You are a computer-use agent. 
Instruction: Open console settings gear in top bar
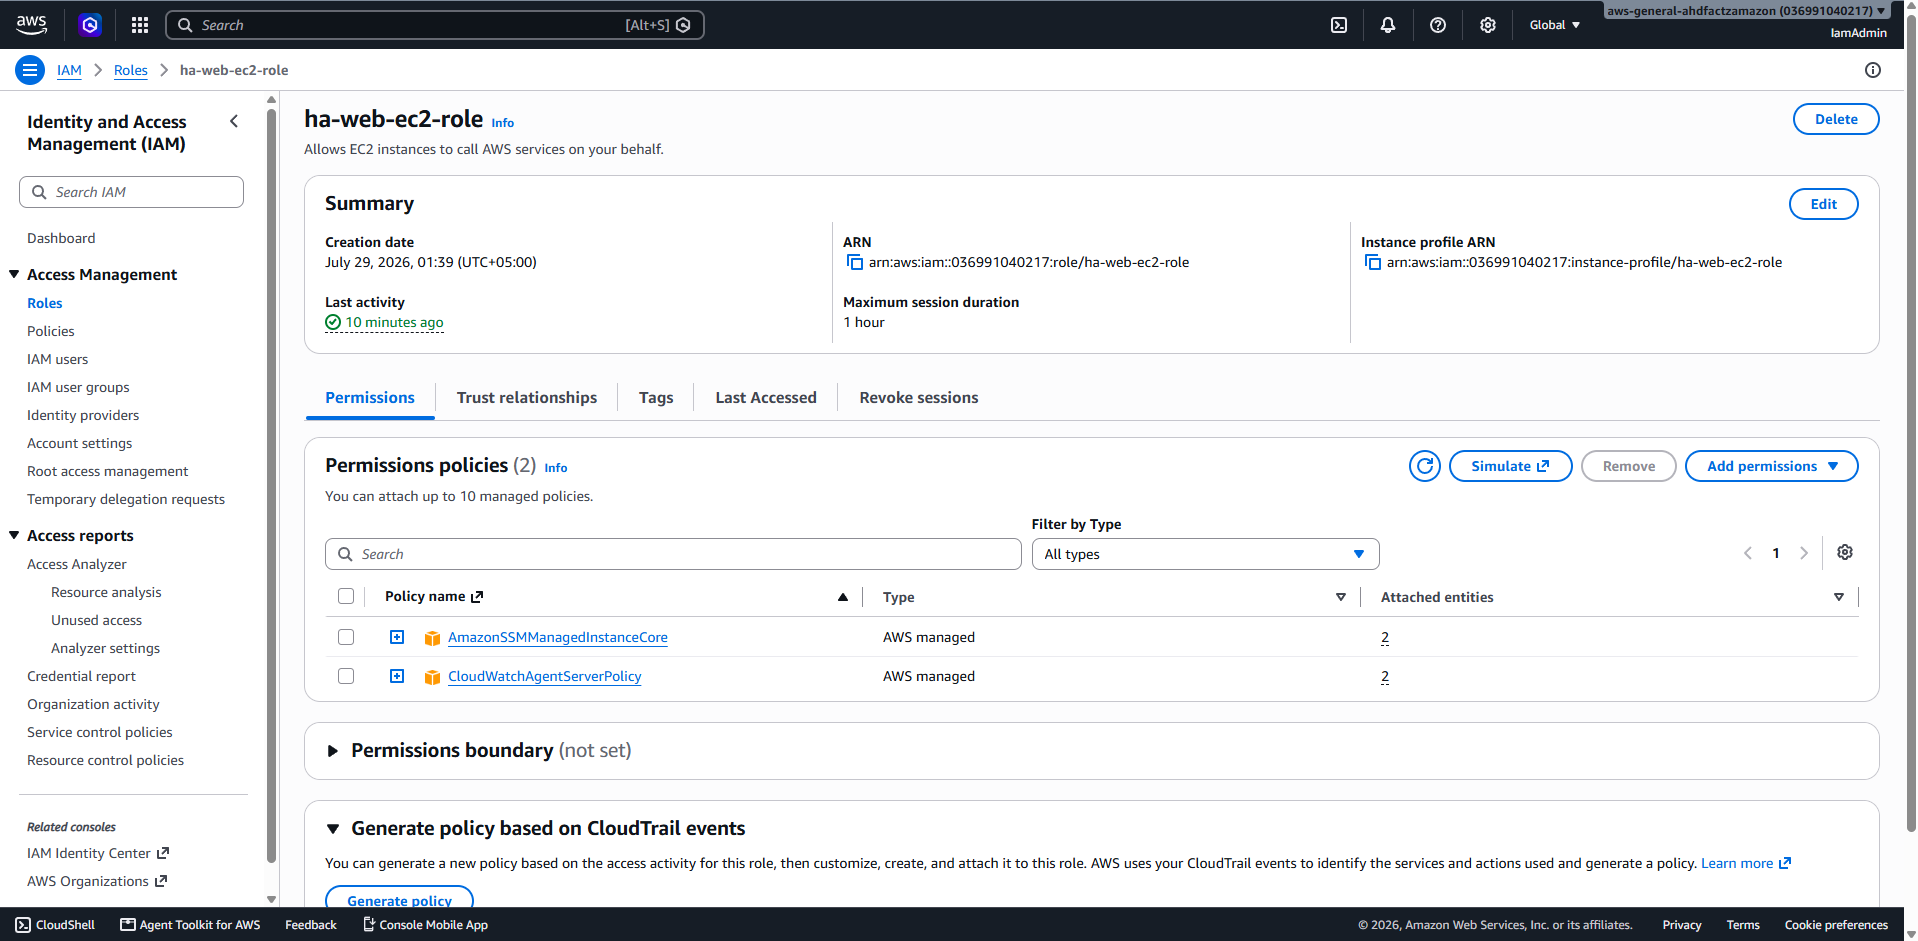tap(1488, 25)
